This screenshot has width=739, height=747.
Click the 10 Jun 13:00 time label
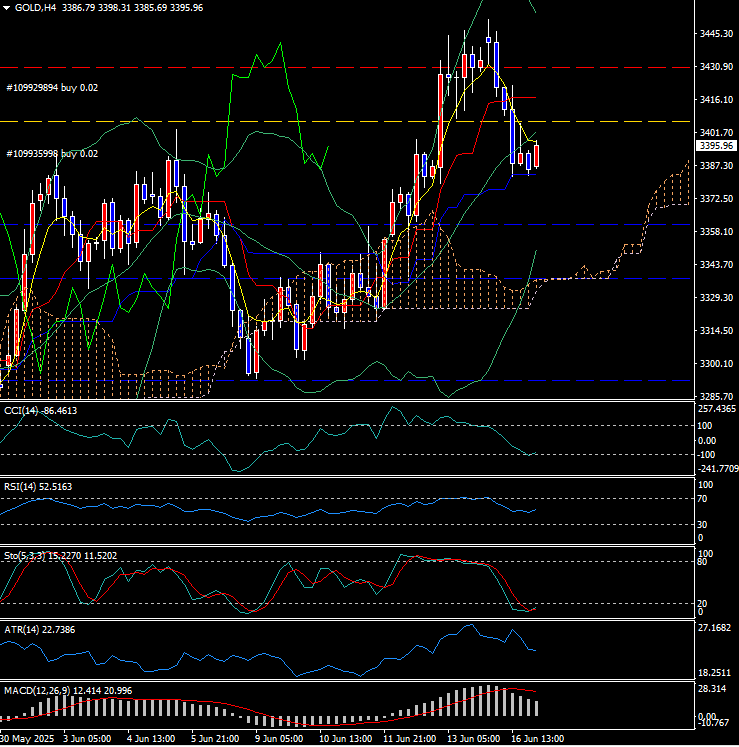(345, 738)
